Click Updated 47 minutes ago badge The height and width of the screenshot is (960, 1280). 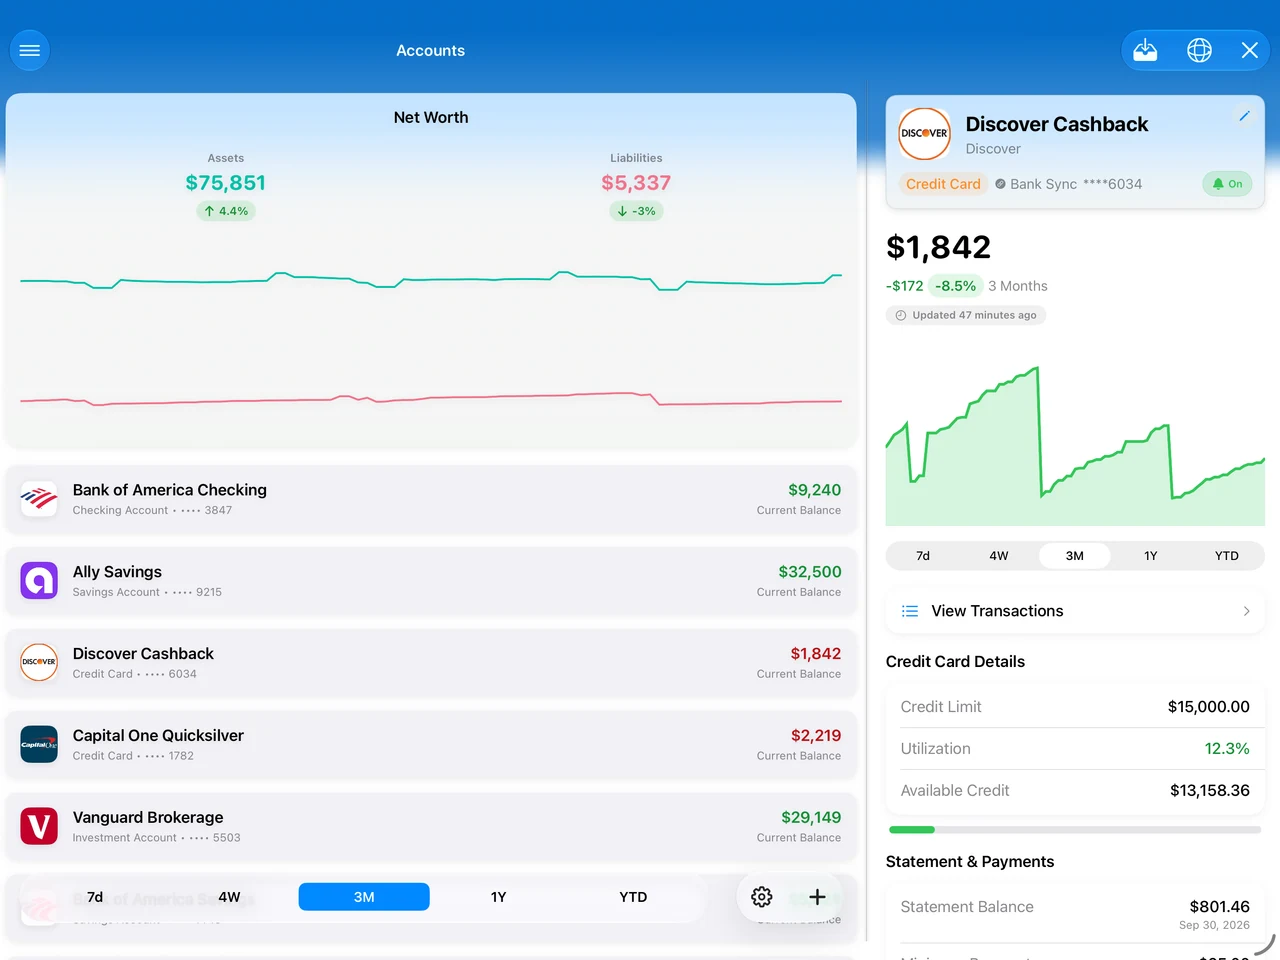[x=966, y=315]
